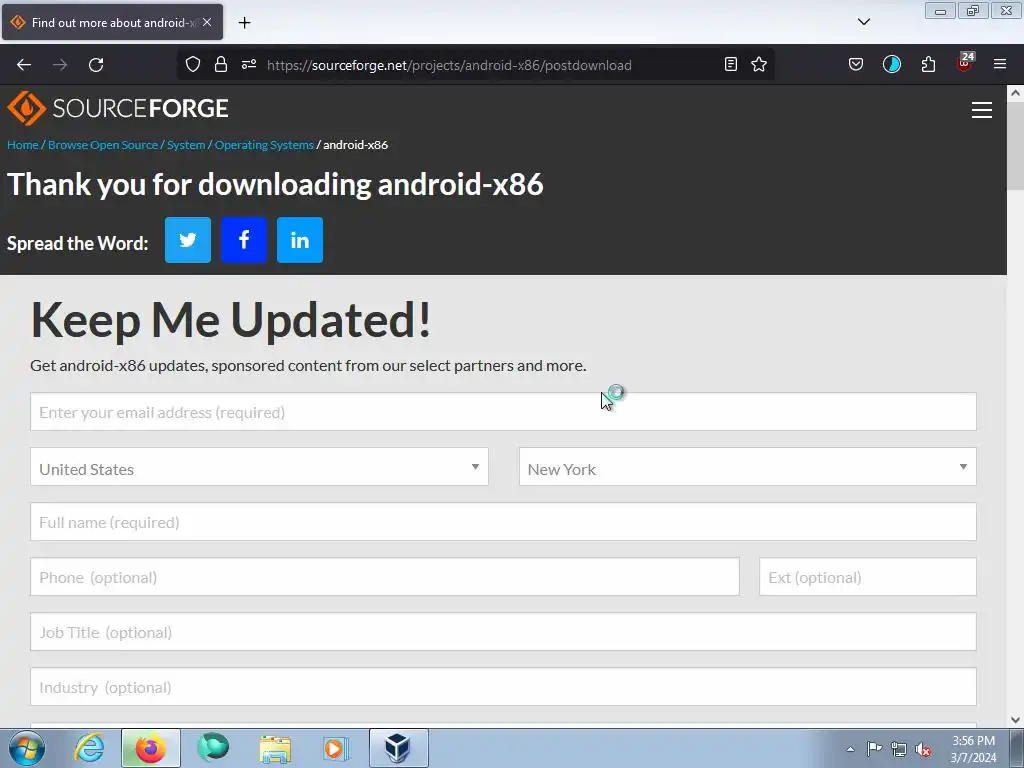Image resolution: width=1024 pixels, height=768 pixels.
Task: Open Pocket save icon
Action: tap(856, 64)
